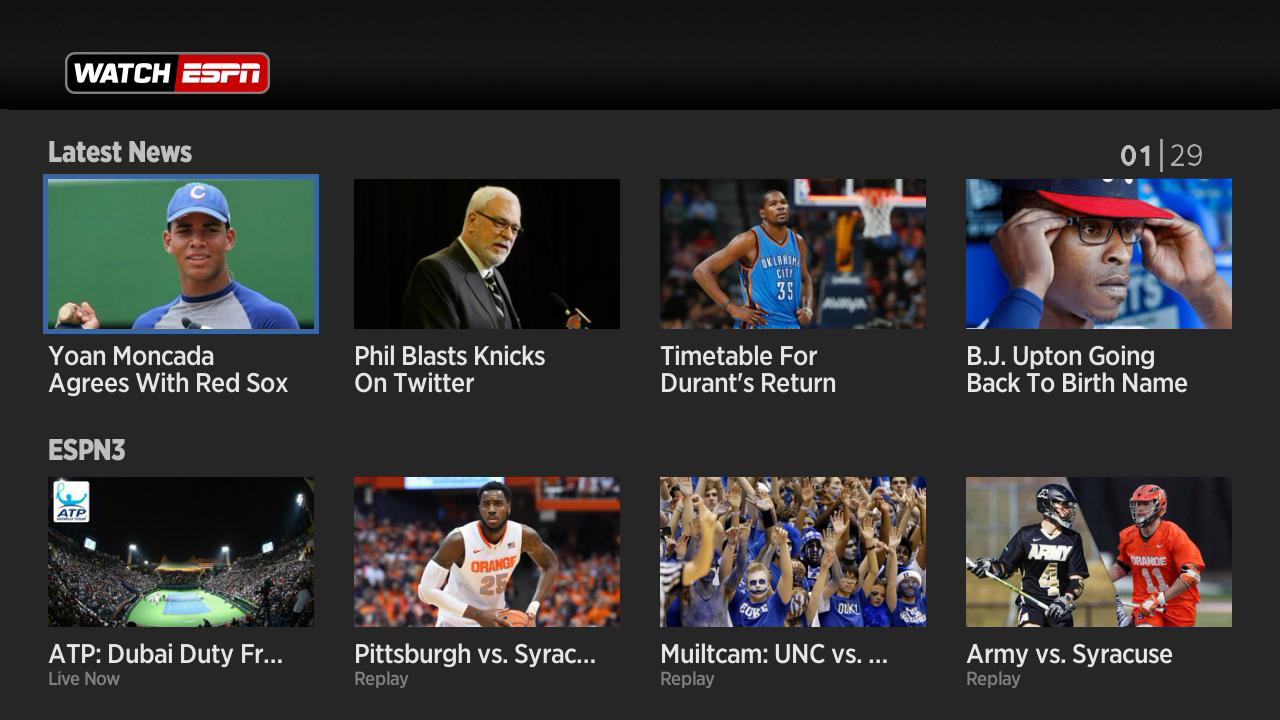Select title 'ATP: Dubai Duty Fr...'

click(x=166, y=654)
